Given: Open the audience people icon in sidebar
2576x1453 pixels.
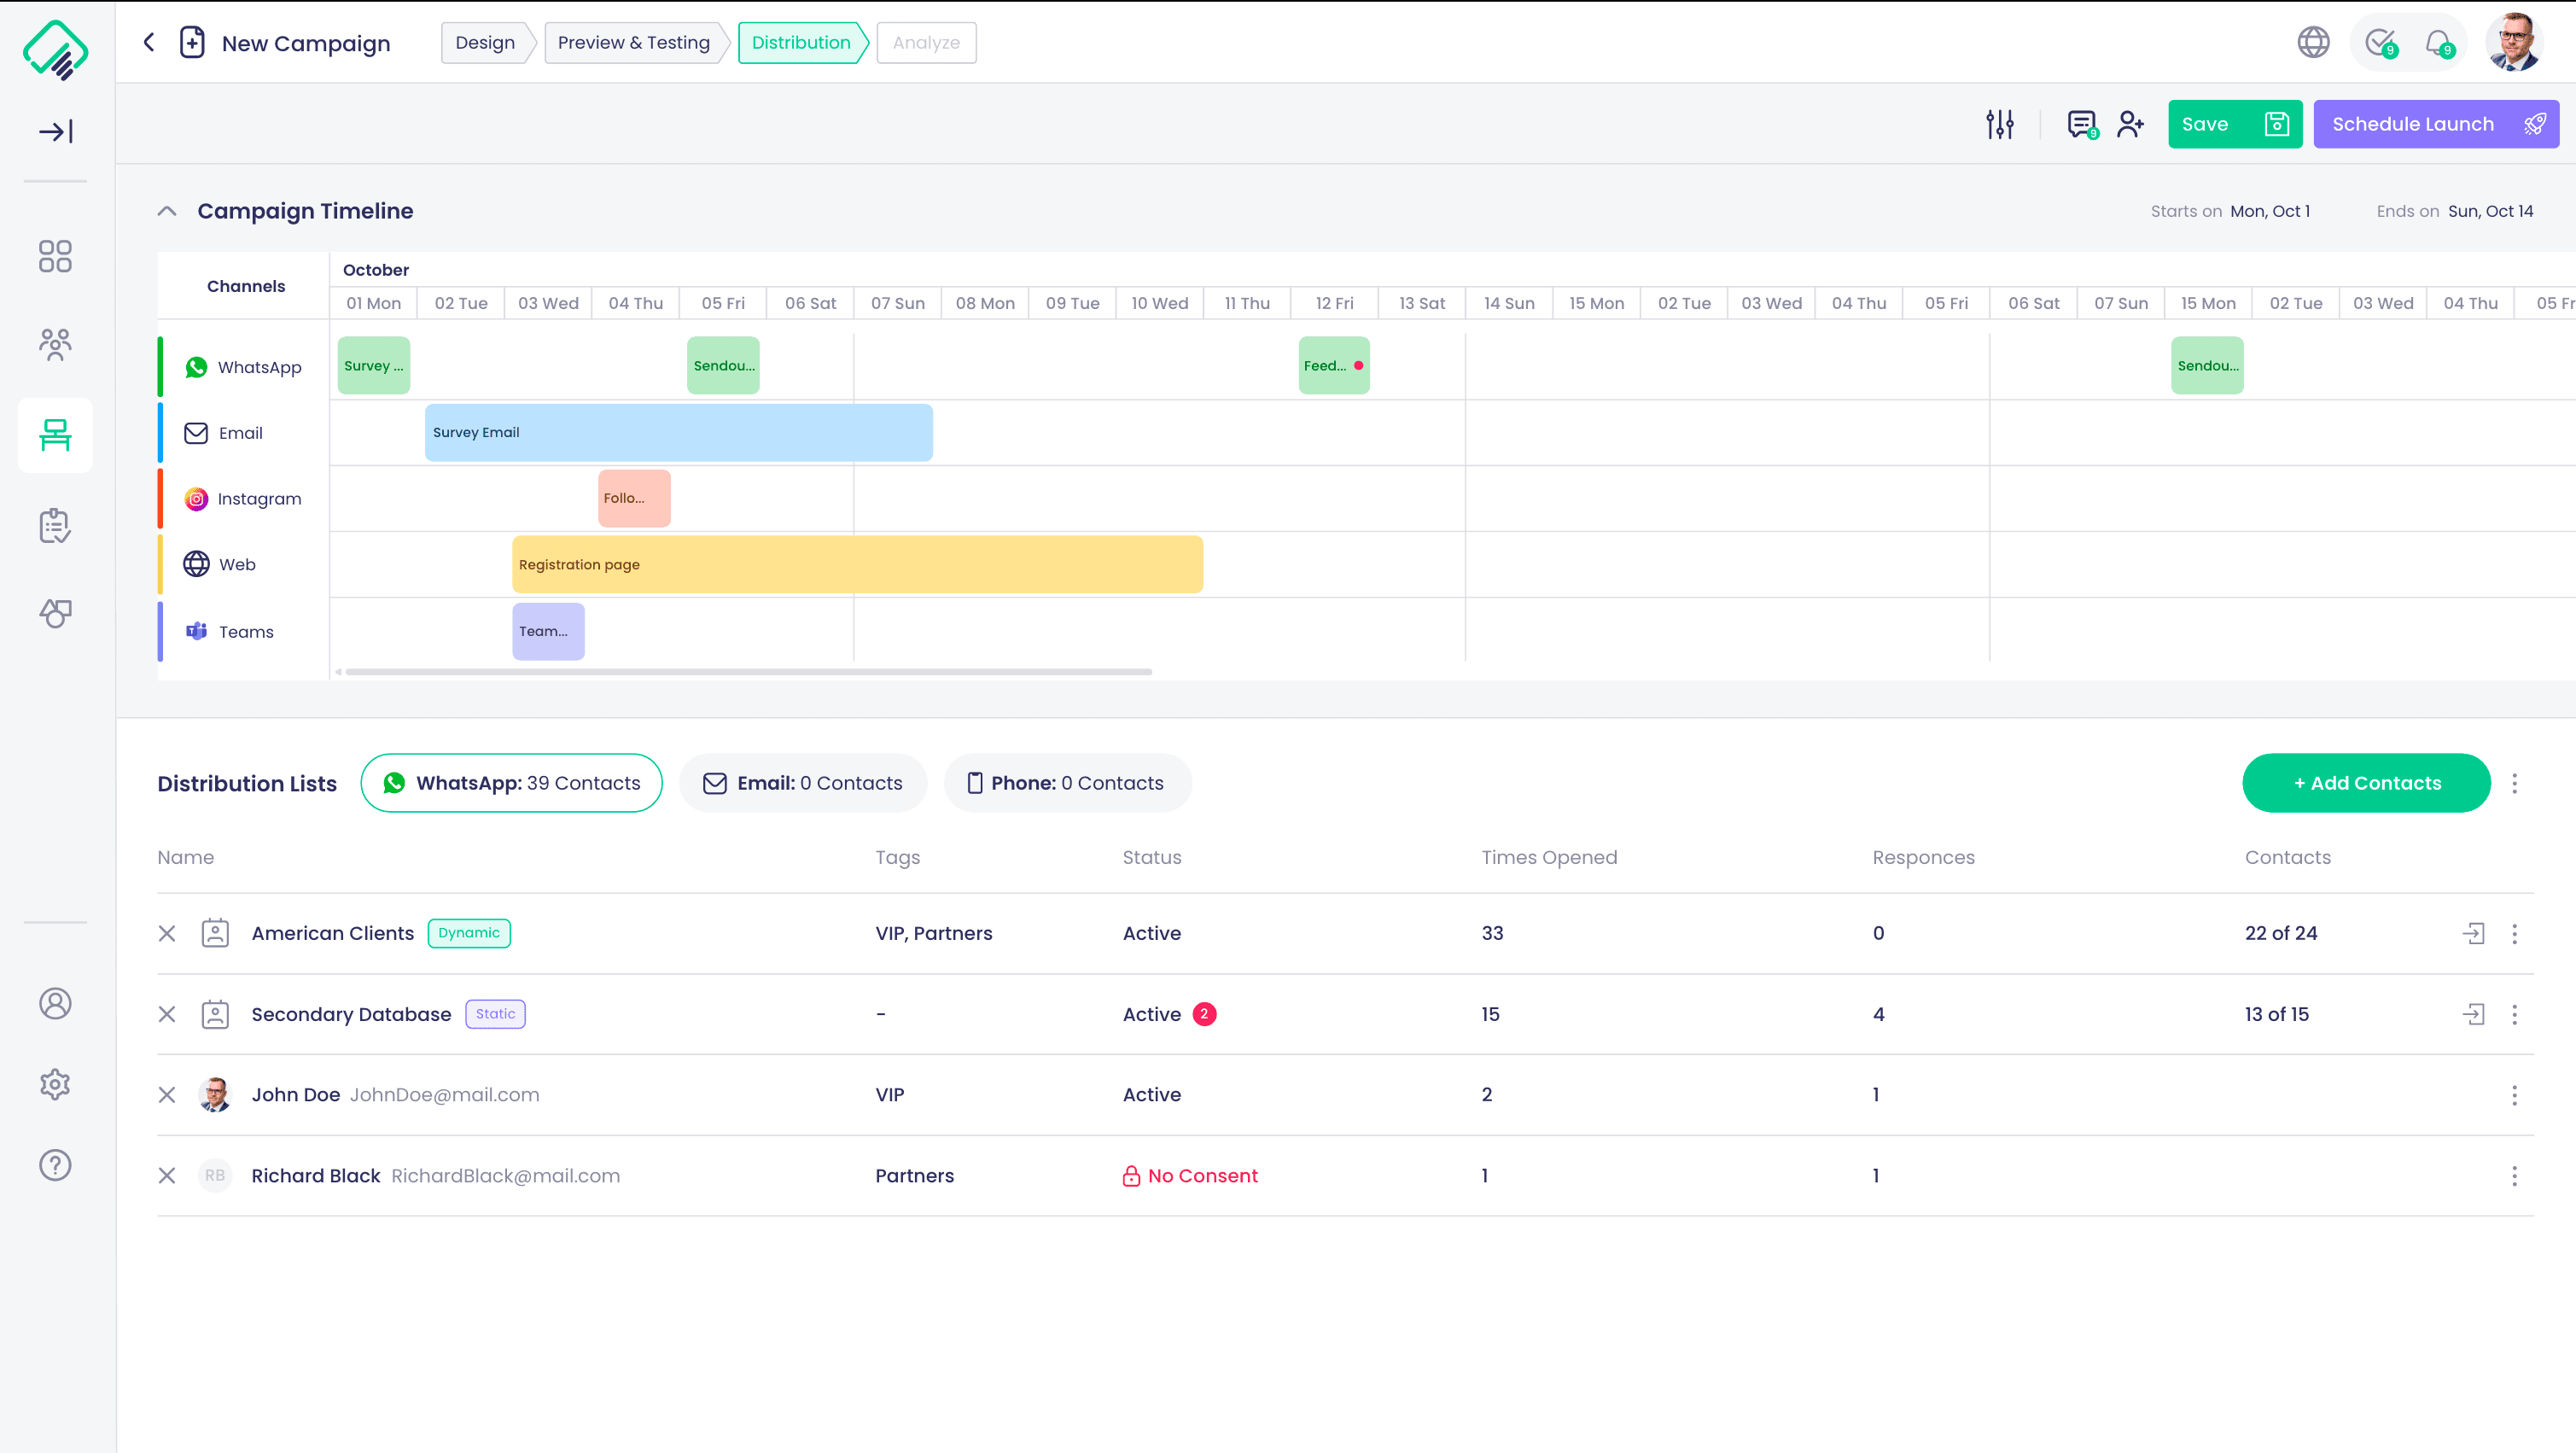Looking at the screenshot, I should (x=55, y=345).
